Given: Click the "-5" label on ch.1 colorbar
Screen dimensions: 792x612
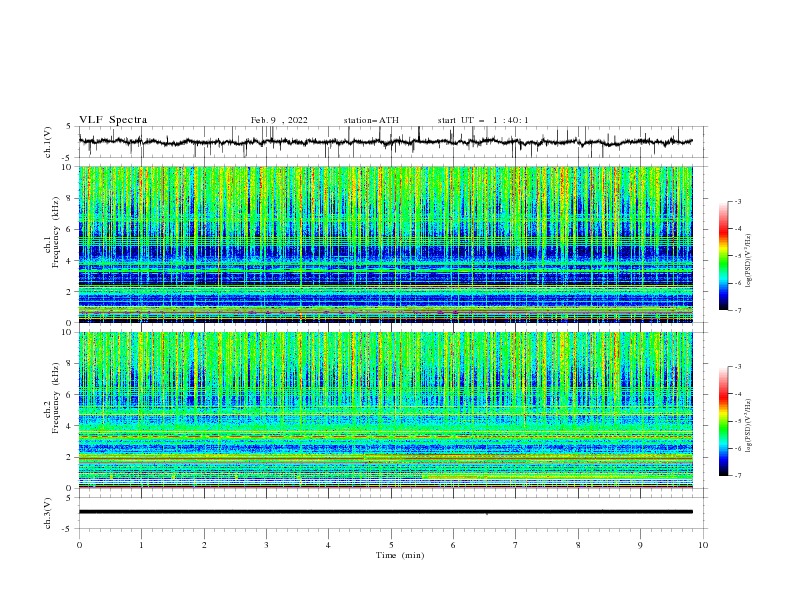Looking at the screenshot, I should point(738,256).
